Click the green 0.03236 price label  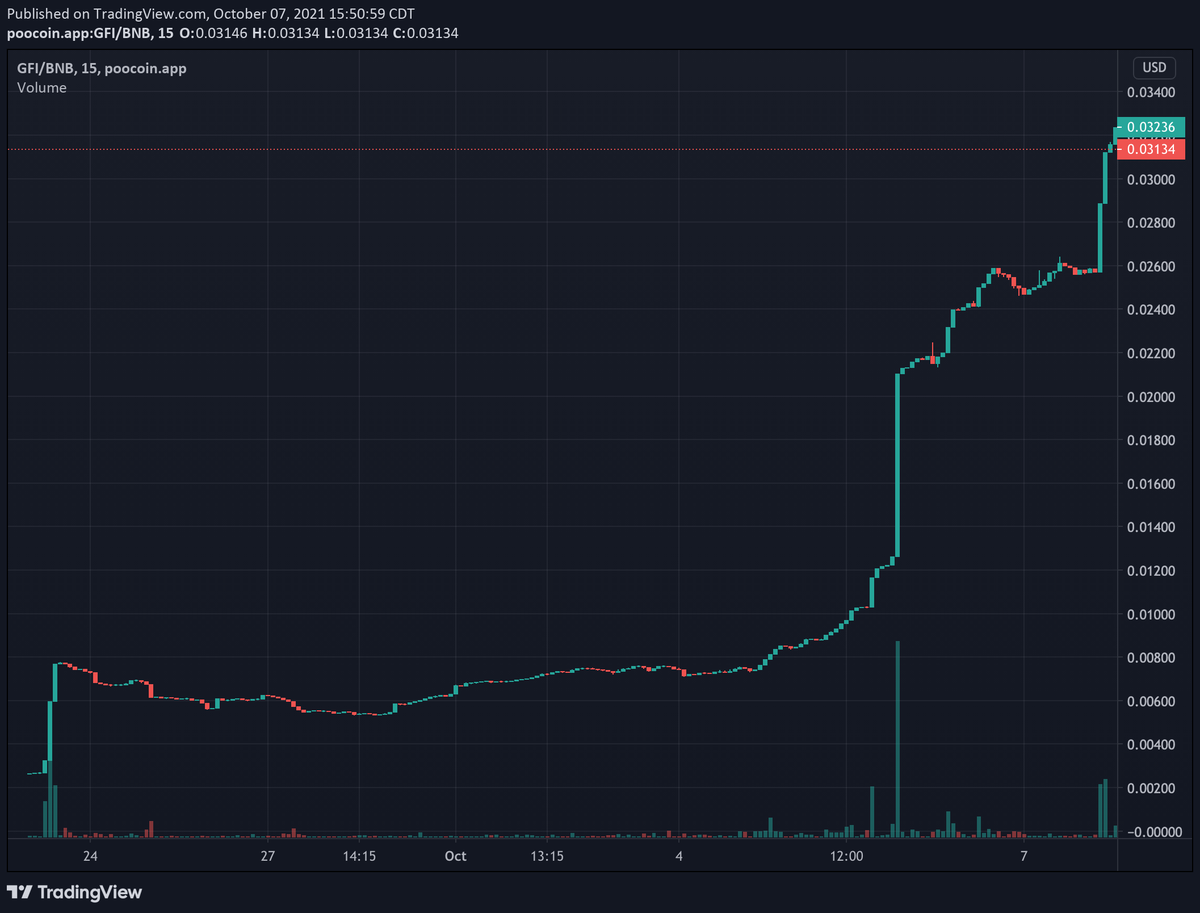pyautogui.click(x=1149, y=128)
